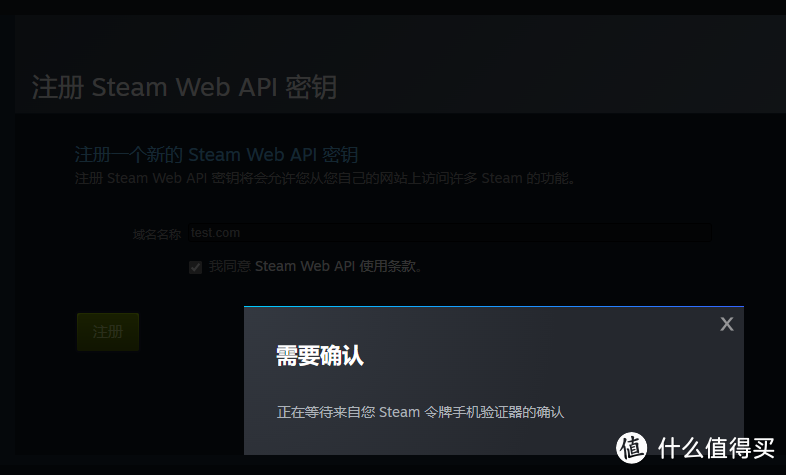Click the 需要确认 dialog title
The width and height of the screenshot is (786, 475).
point(320,356)
